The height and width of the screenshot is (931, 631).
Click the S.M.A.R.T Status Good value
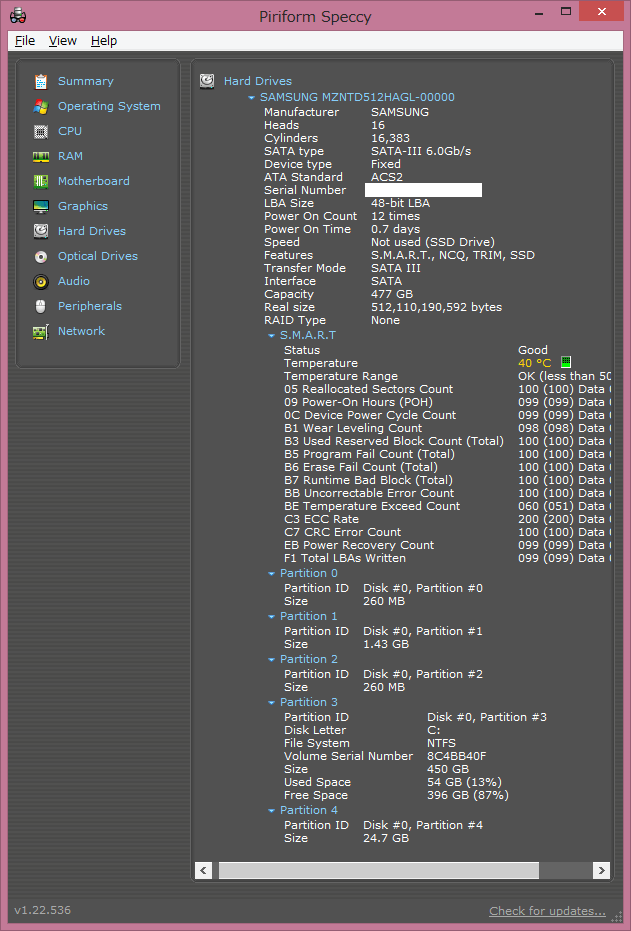532,350
